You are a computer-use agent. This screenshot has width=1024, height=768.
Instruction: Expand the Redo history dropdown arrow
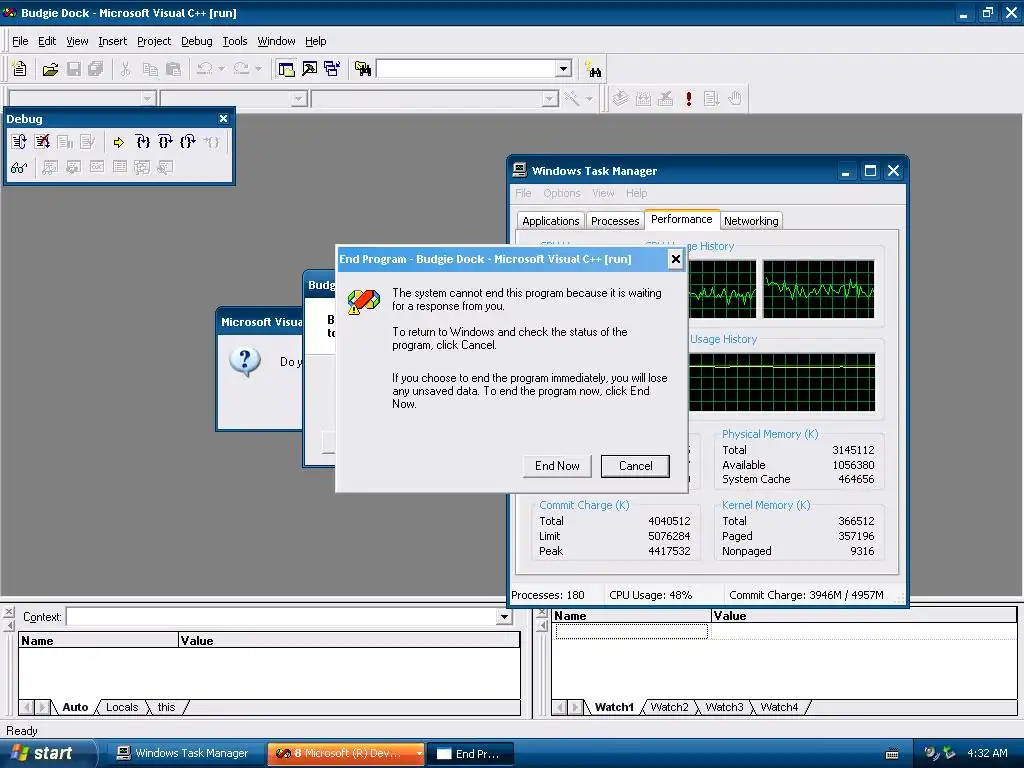(258, 69)
